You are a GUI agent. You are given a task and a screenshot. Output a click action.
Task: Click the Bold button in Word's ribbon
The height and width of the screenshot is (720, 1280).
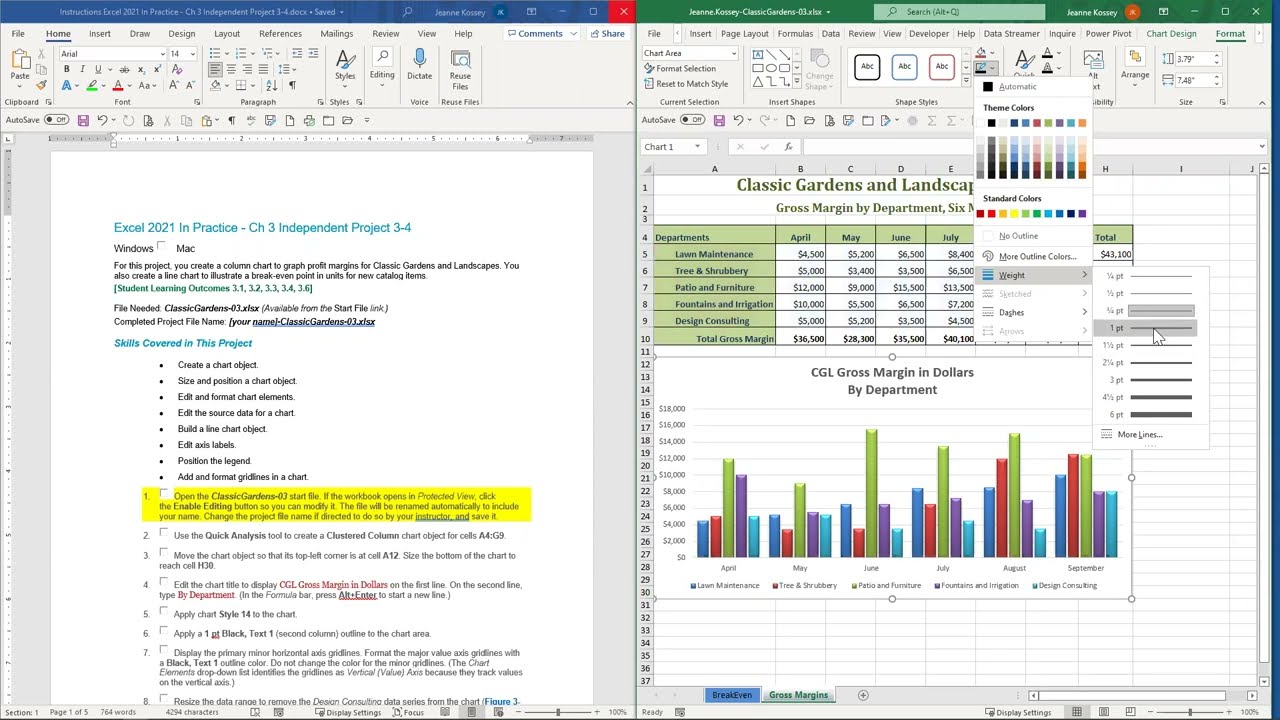coord(67,69)
